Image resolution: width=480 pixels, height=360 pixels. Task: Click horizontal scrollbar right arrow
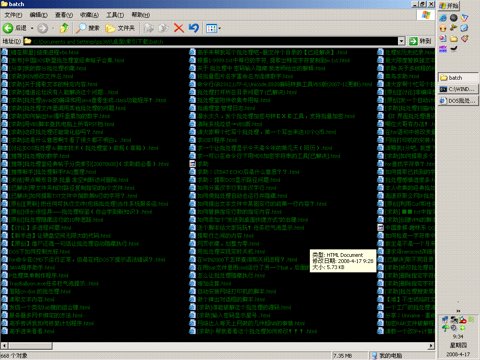(431, 346)
